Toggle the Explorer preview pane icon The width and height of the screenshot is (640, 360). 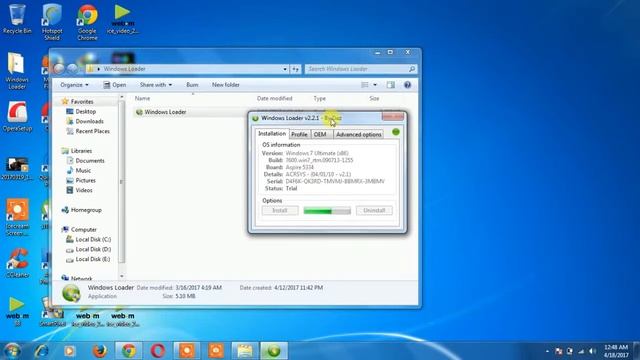tap(391, 85)
